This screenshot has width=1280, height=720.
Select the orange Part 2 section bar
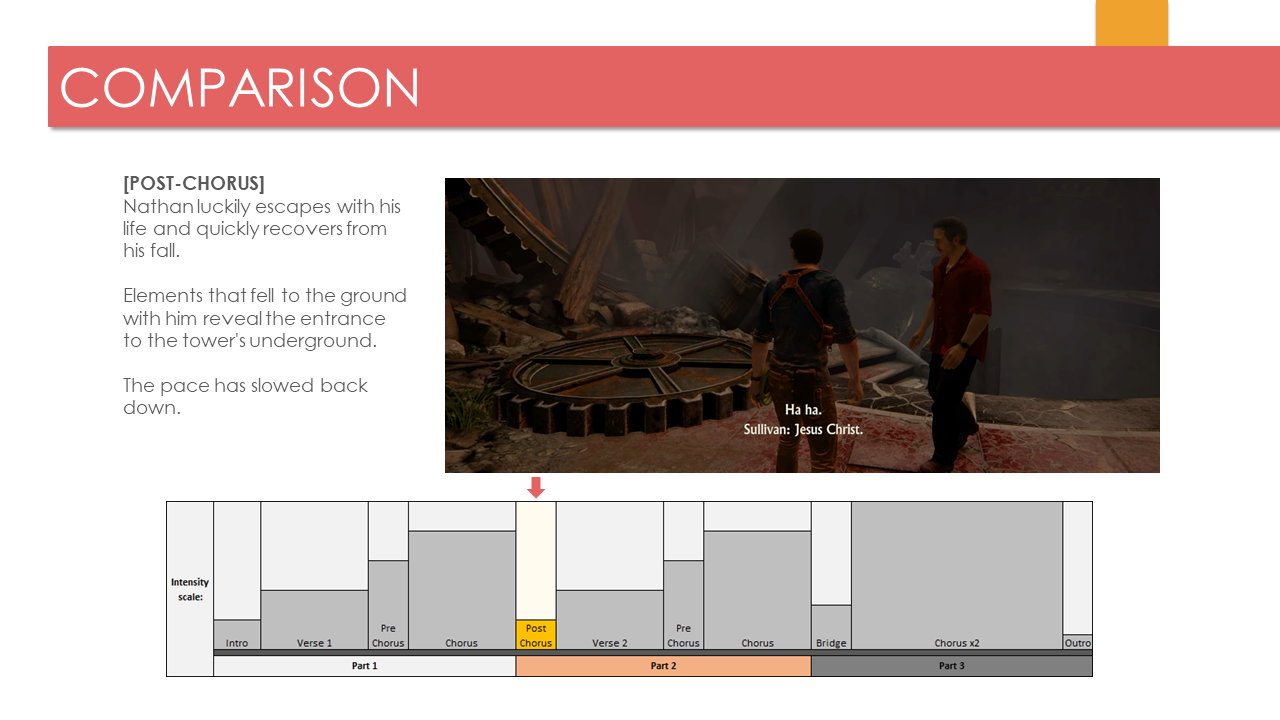click(x=663, y=666)
